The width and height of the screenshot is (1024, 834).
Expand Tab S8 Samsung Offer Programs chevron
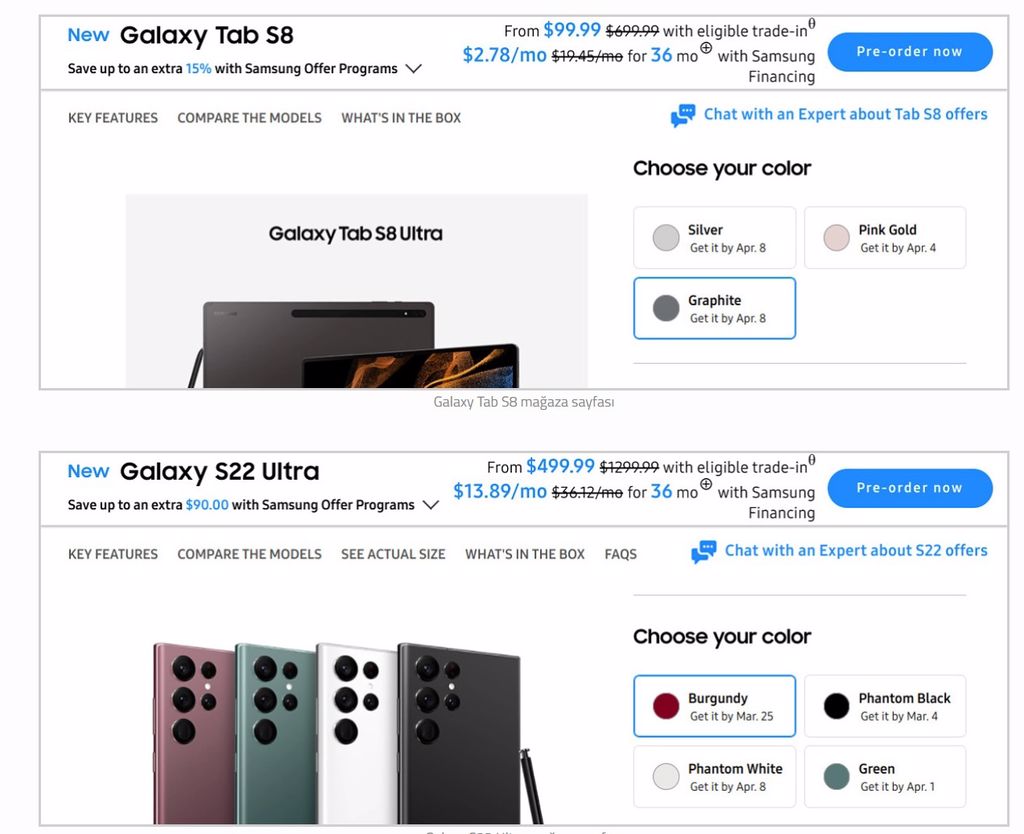(x=413, y=69)
